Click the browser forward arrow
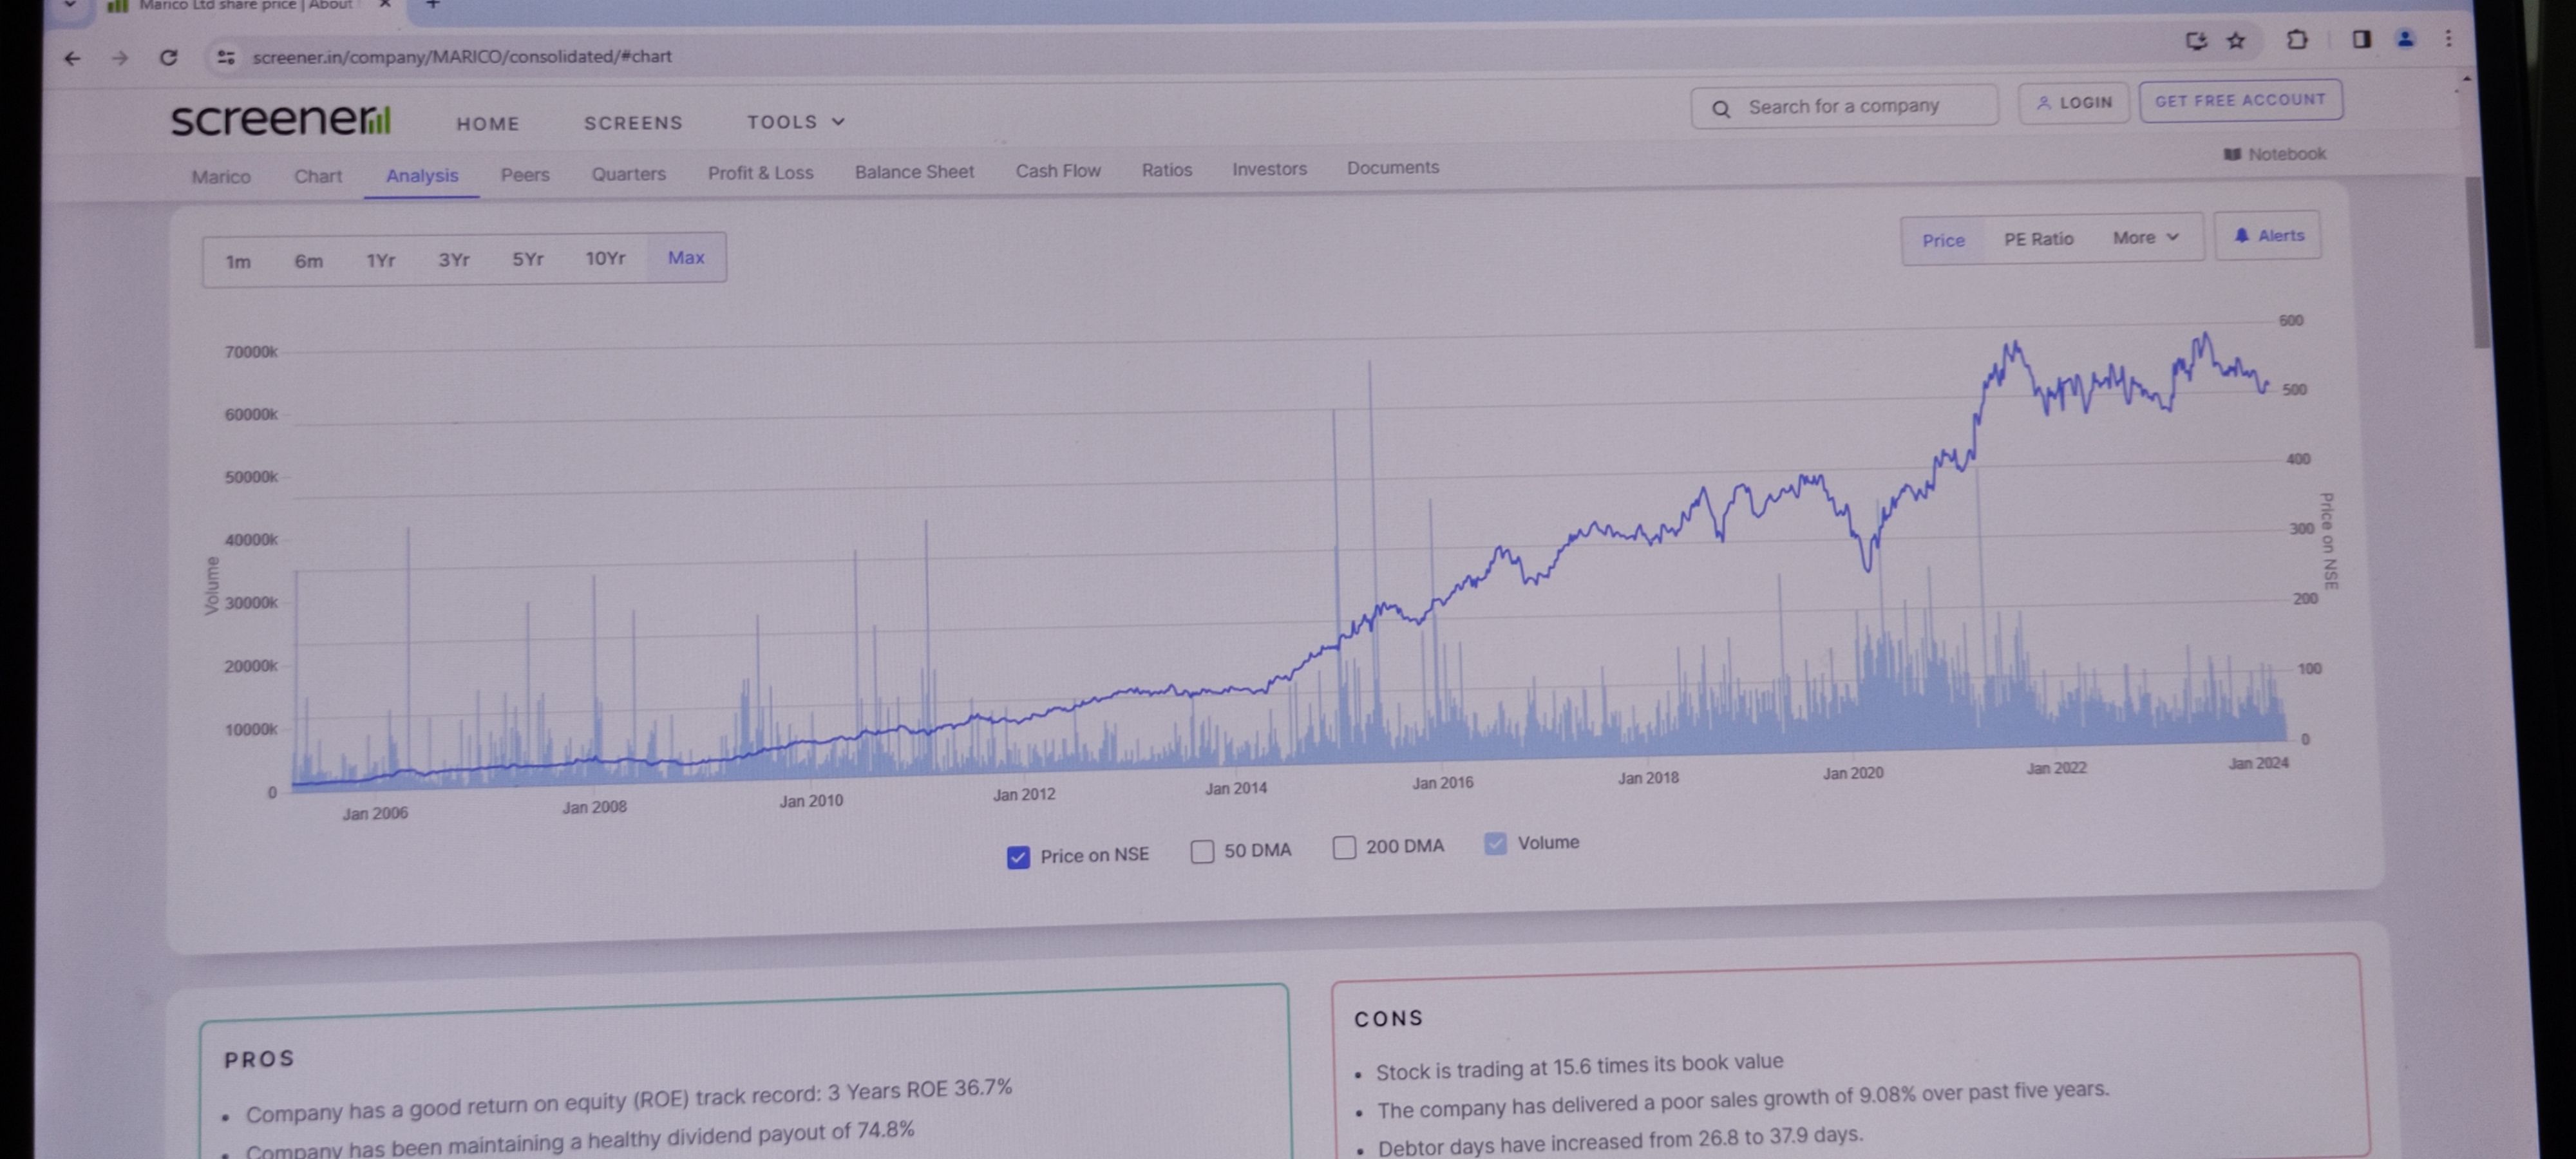 (x=120, y=58)
